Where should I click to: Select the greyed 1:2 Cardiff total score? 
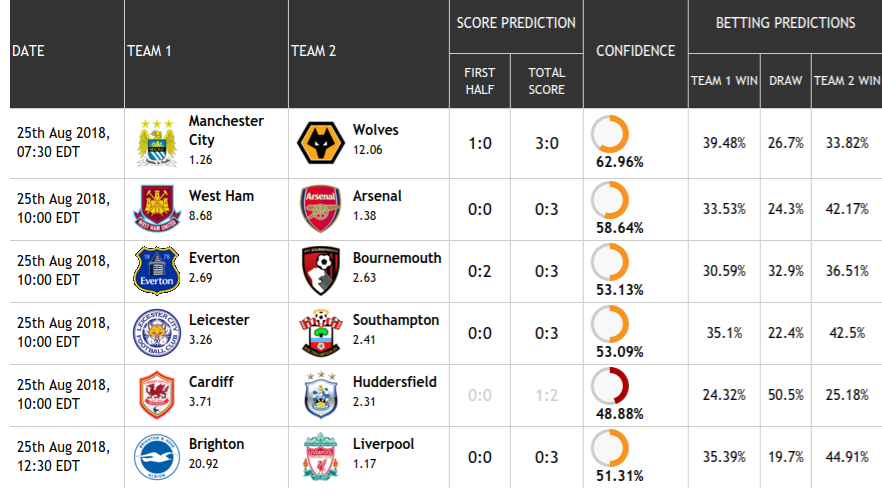547,395
